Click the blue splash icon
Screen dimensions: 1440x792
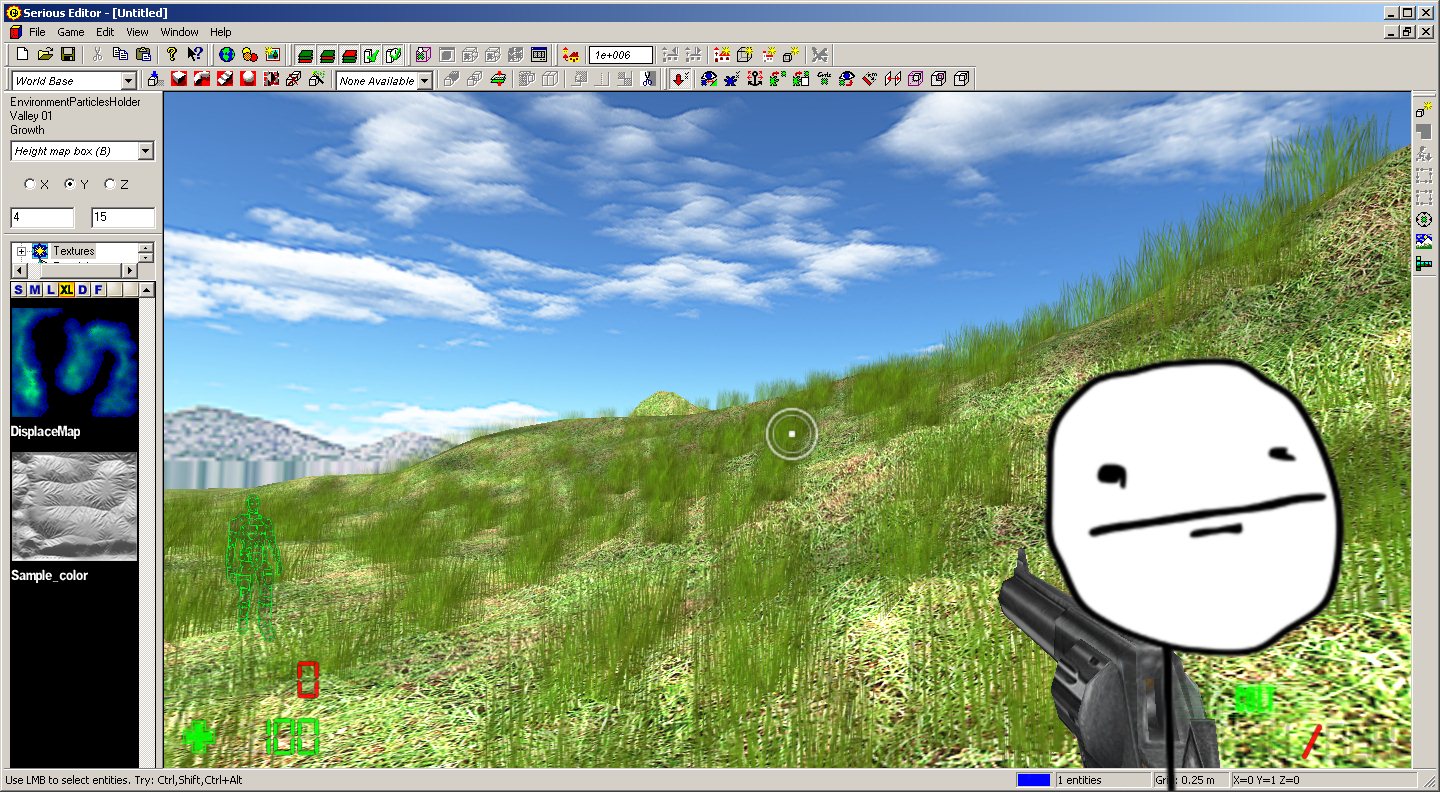733,79
